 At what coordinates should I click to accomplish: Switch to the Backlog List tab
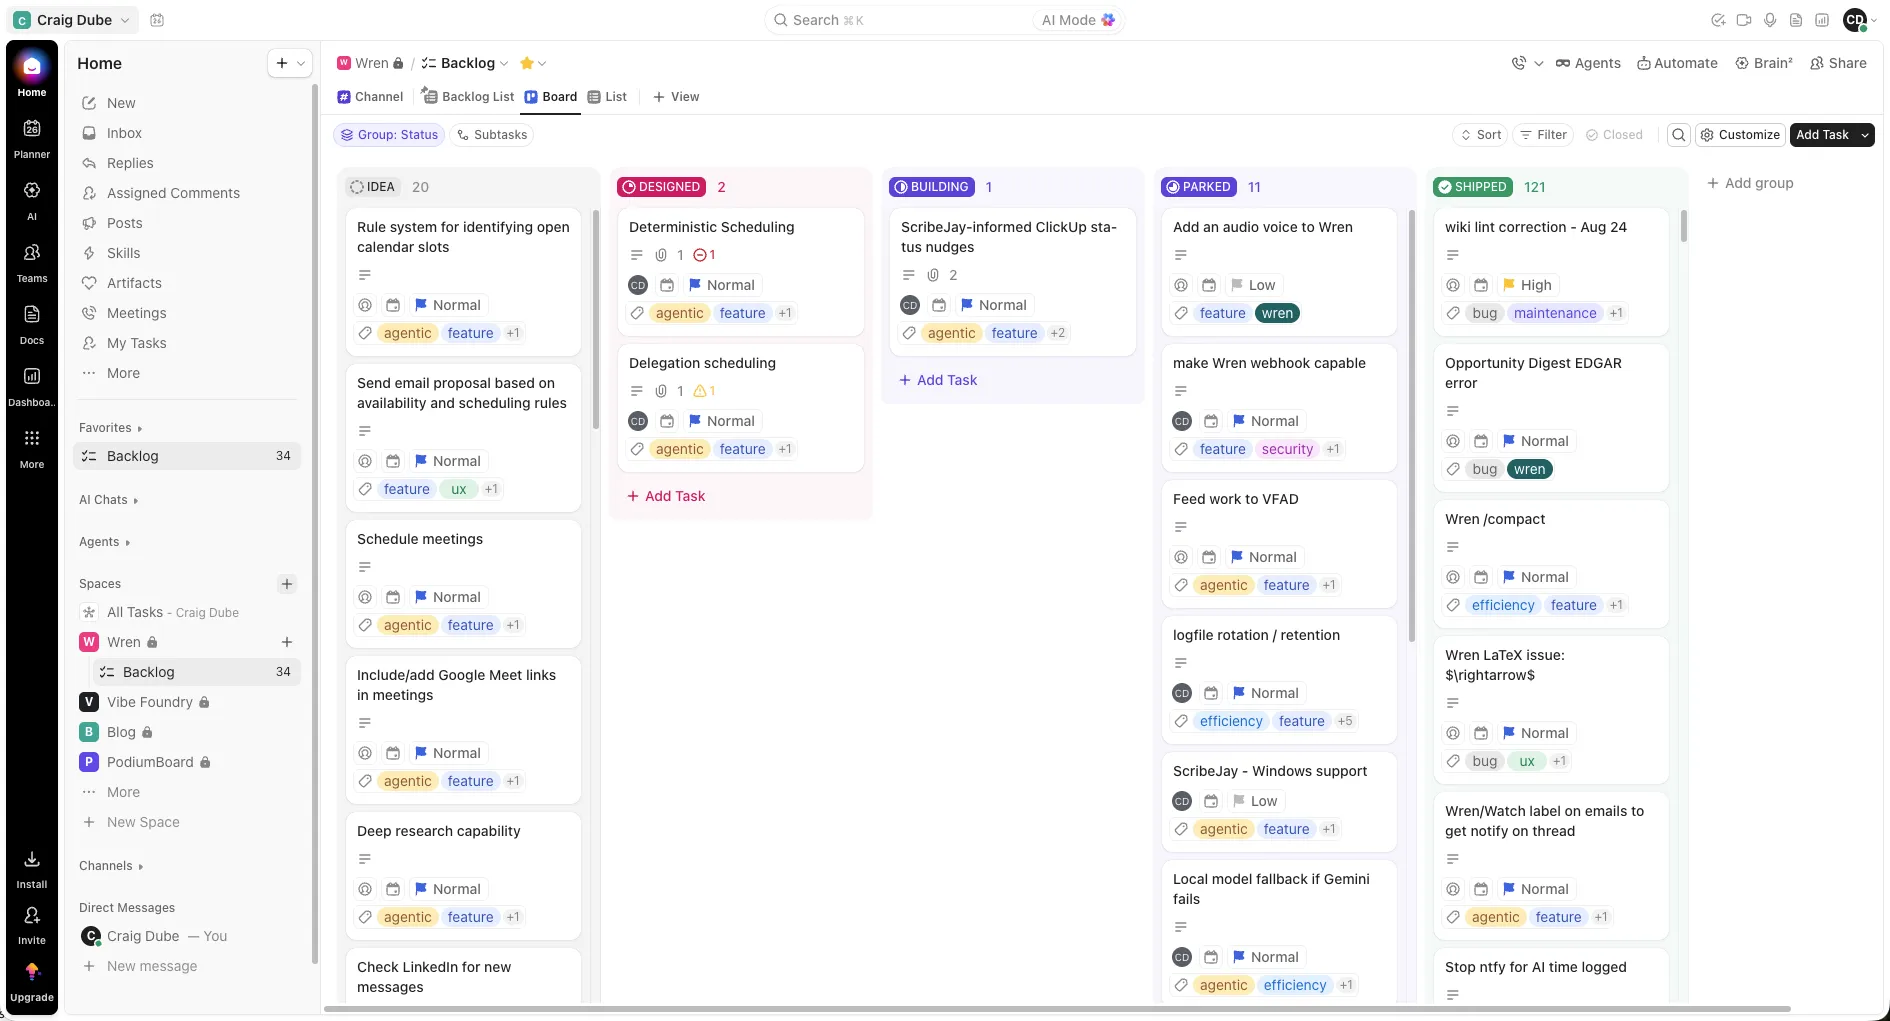tap(468, 97)
